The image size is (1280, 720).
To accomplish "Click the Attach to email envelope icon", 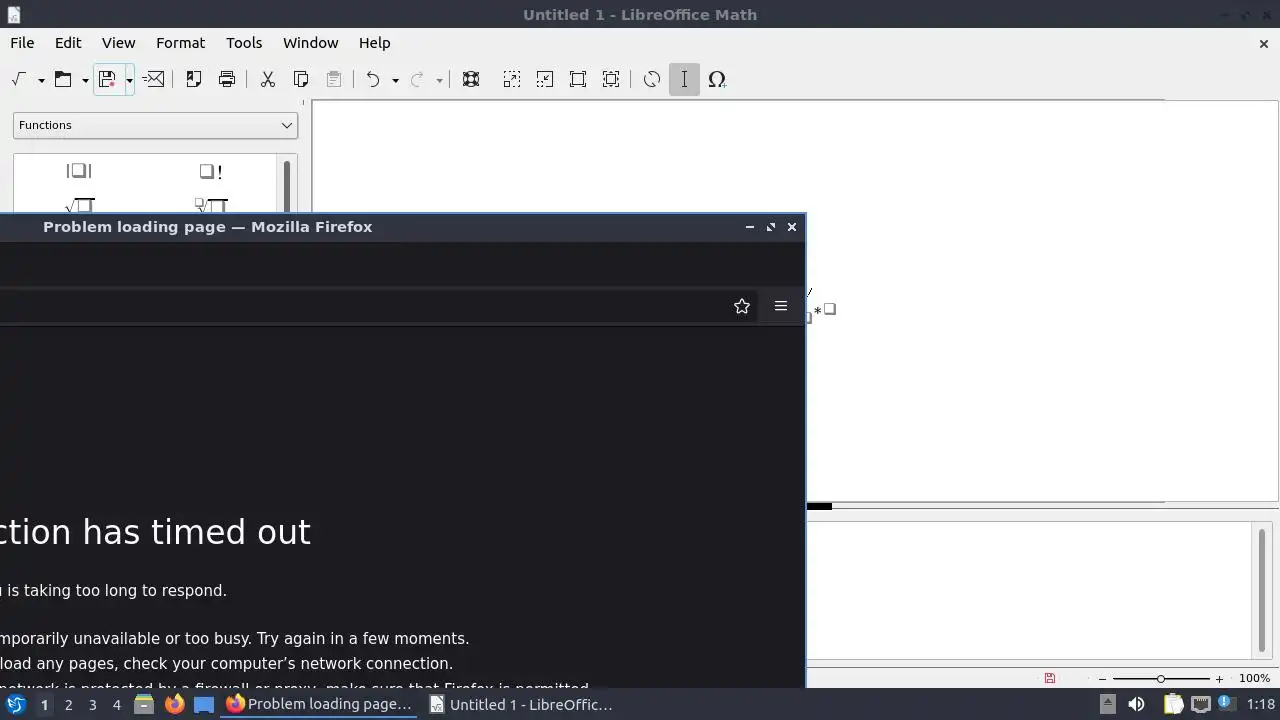I will [153, 79].
